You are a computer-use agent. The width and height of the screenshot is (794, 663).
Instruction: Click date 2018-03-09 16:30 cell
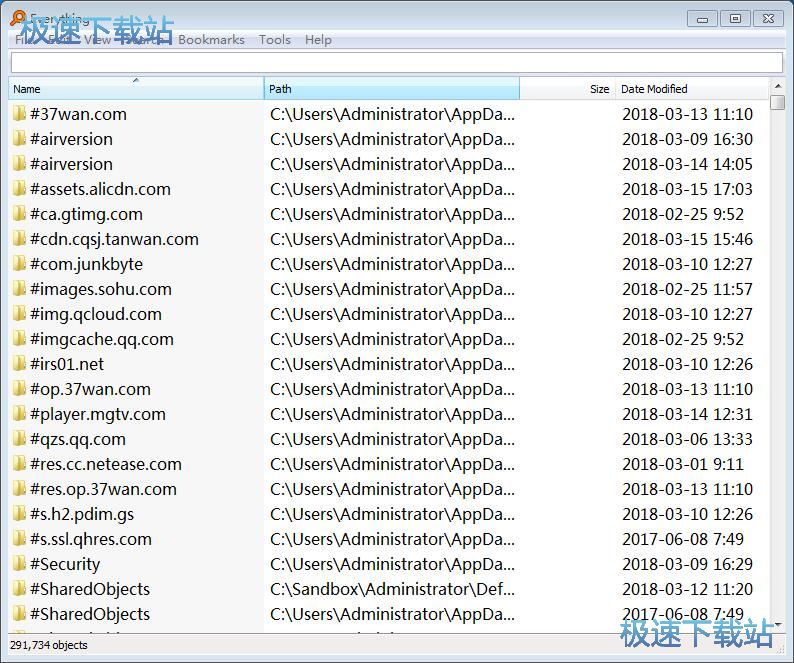[687, 139]
